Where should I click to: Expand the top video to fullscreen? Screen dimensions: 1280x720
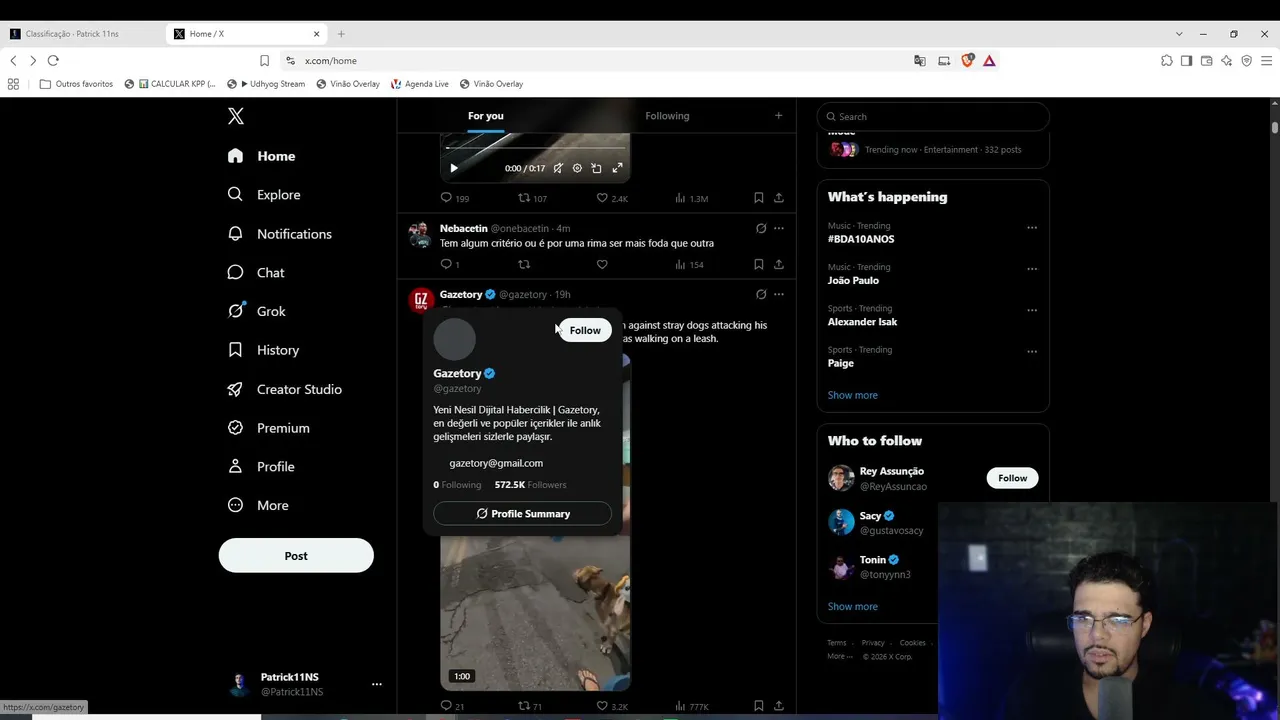pos(617,168)
